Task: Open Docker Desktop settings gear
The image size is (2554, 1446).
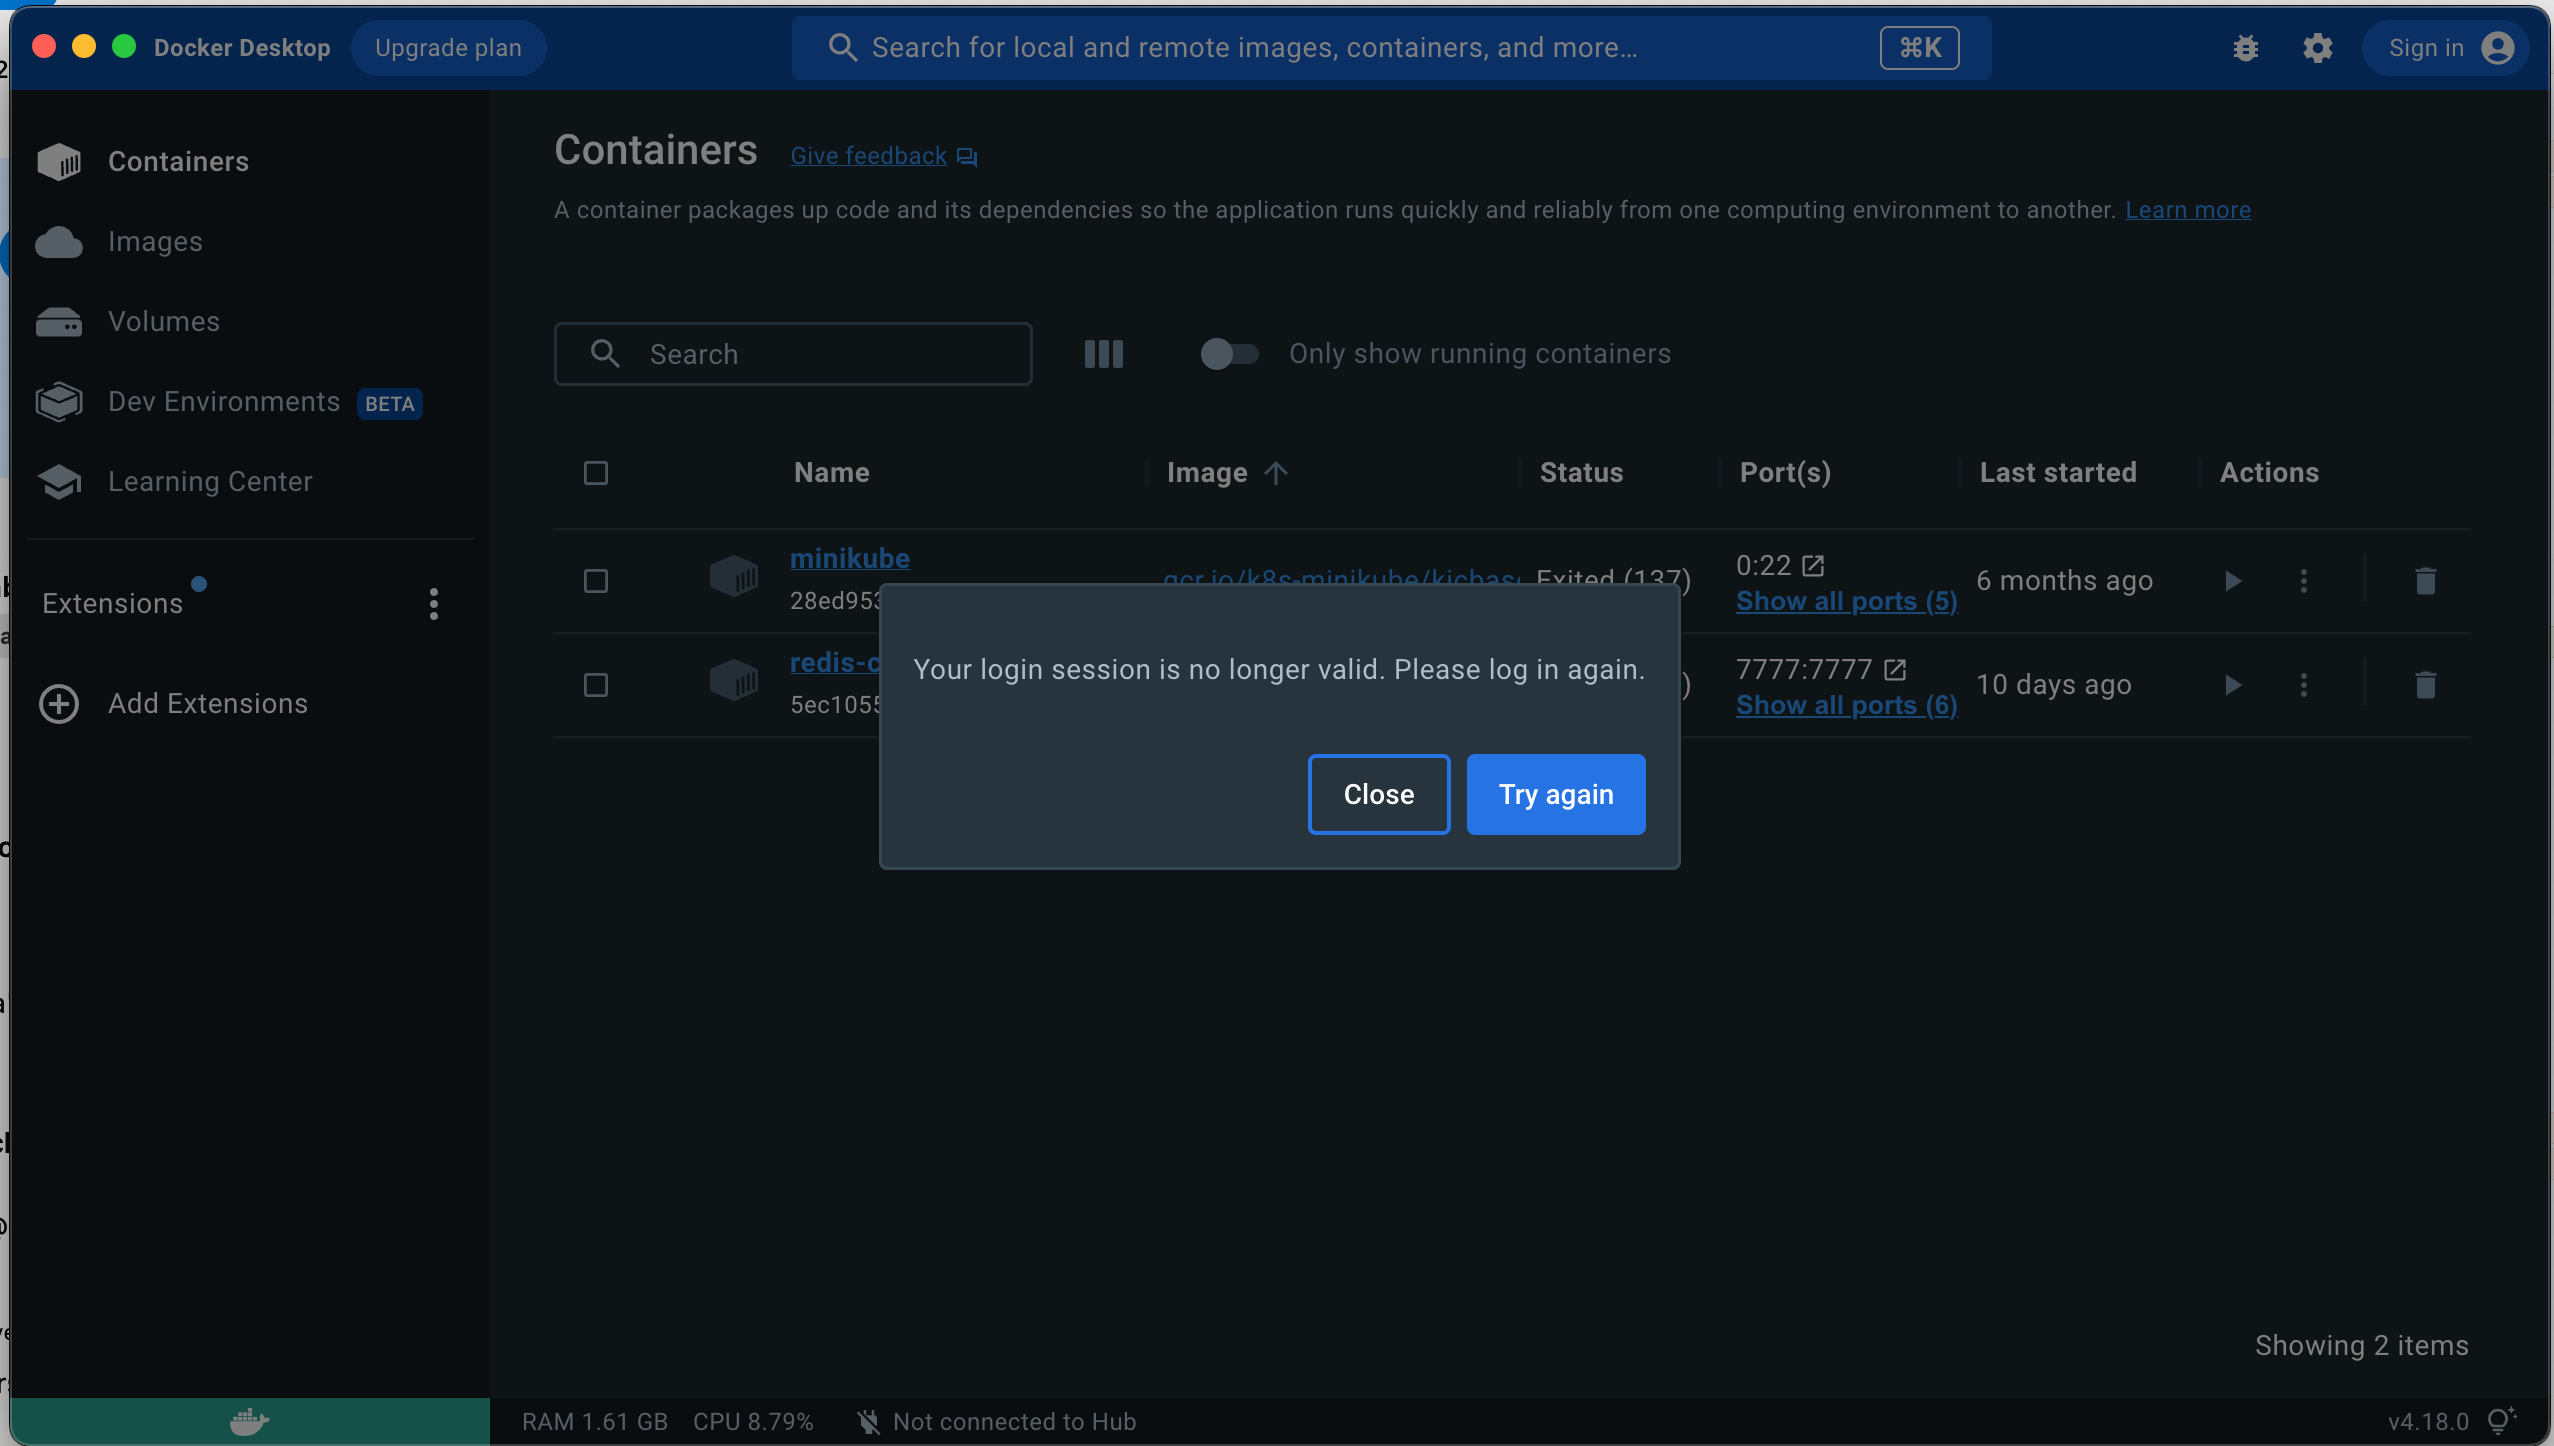Action: point(2318,47)
